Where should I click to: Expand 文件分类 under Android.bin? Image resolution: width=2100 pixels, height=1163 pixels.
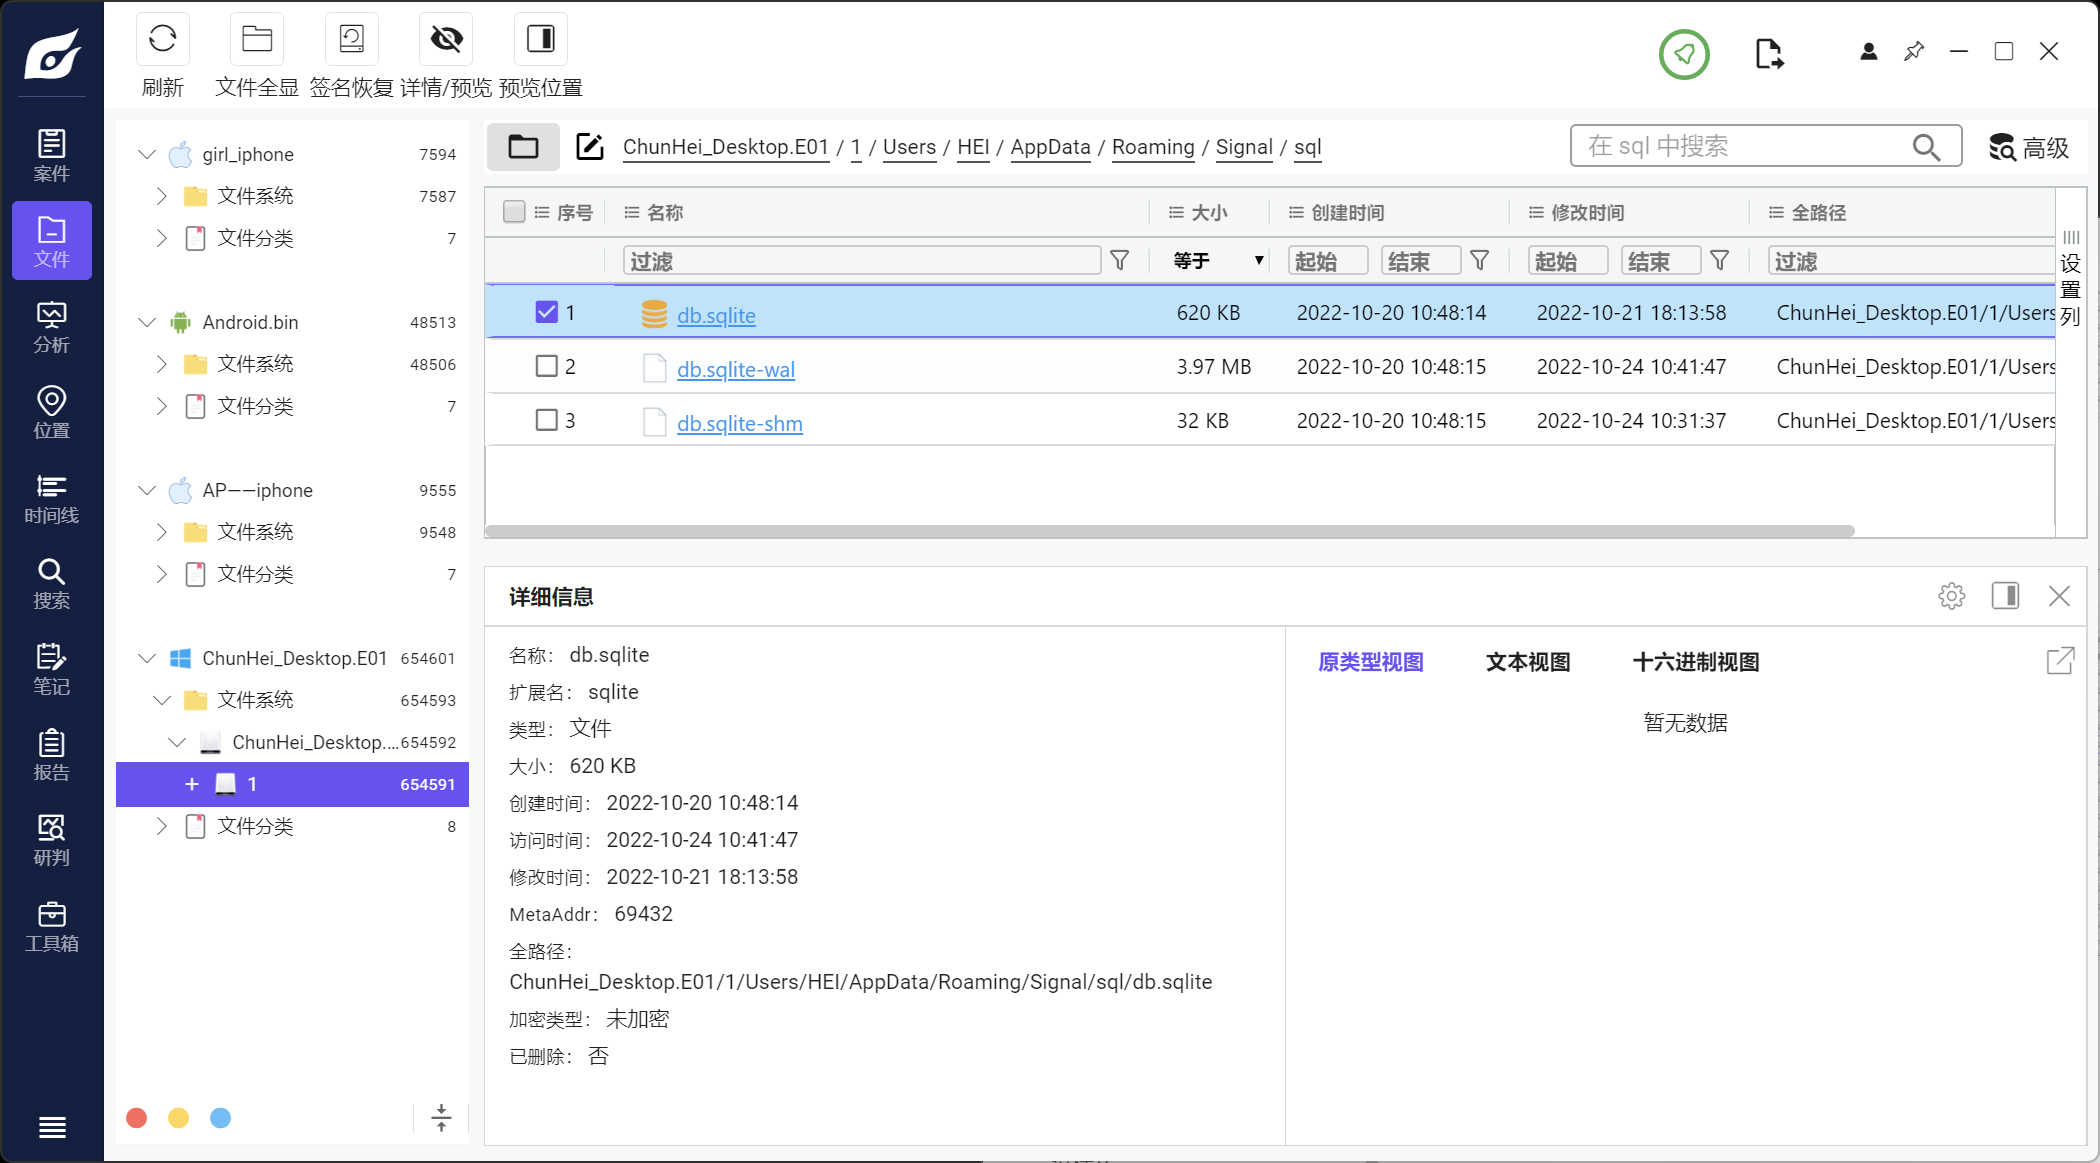click(x=162, y=406)
